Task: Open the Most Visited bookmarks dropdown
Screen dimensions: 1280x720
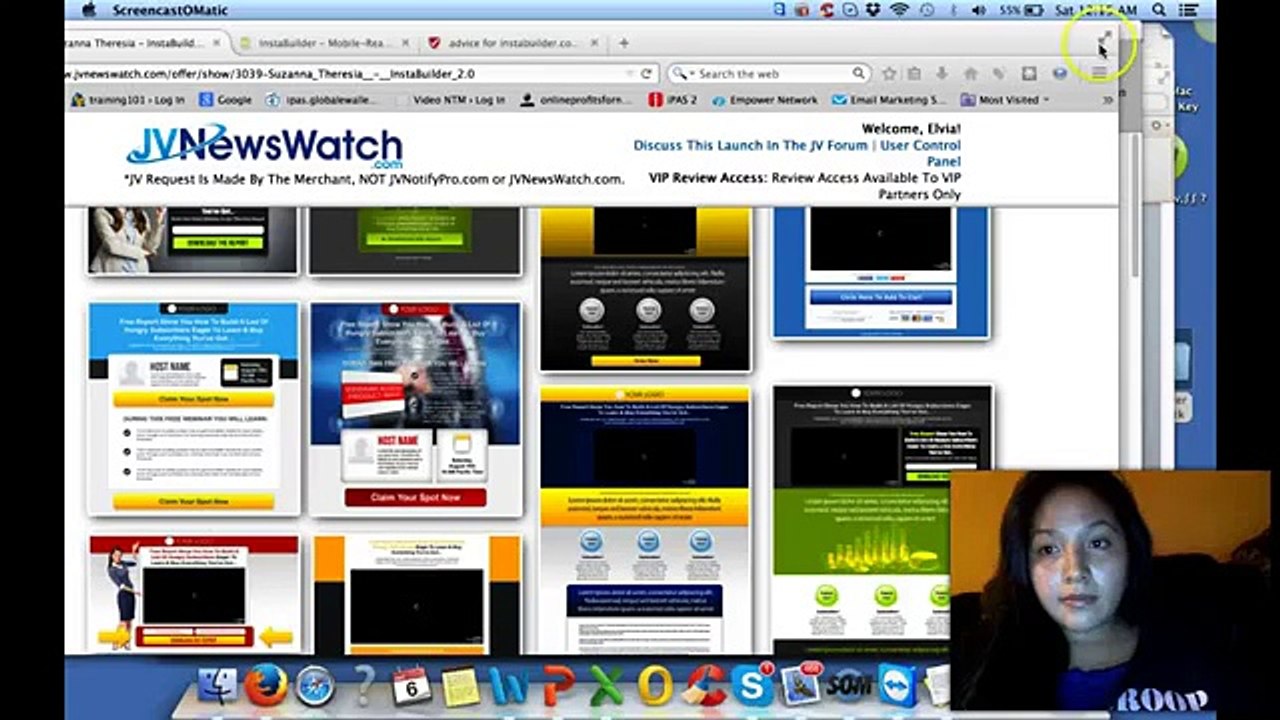Action: click(x=1005, y=100)
